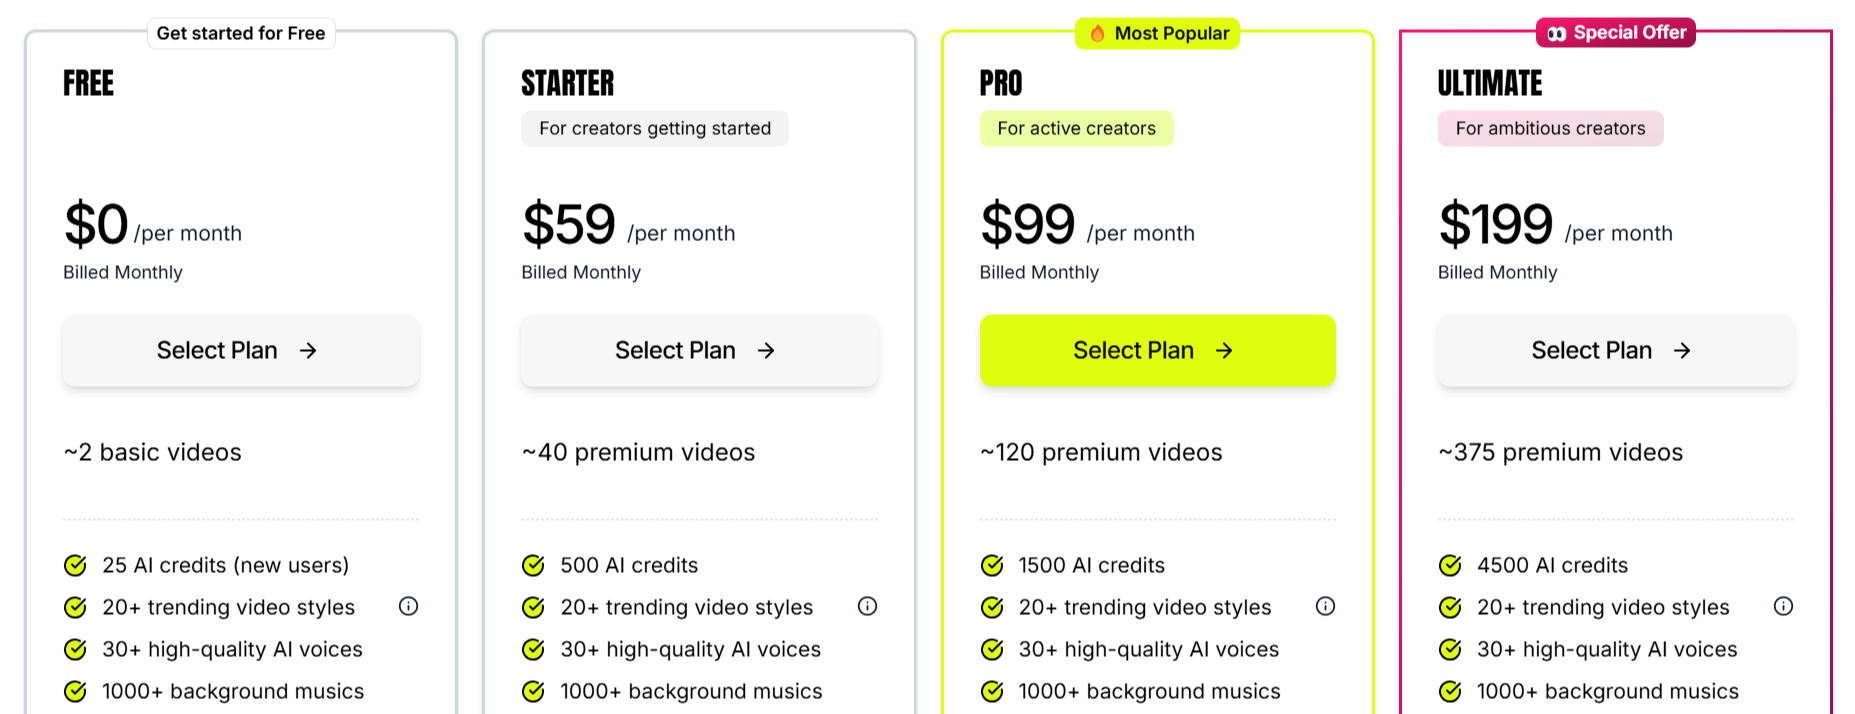The image size is (1855, 714).
Task: Open the info tooltip on Free plan video styles
Action: (x=408, y=606)
